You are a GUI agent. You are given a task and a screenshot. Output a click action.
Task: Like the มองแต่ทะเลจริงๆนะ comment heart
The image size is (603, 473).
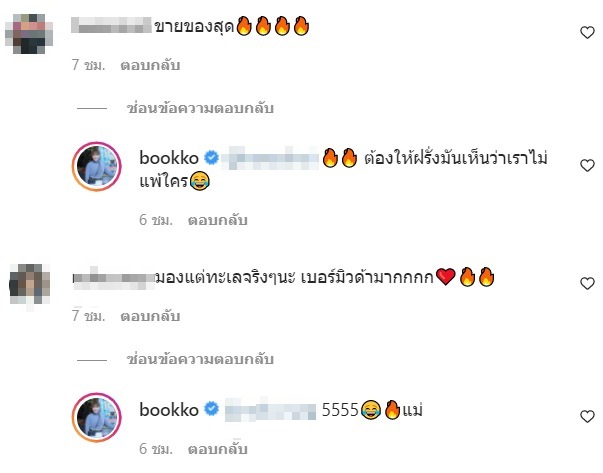click(587, 283)
